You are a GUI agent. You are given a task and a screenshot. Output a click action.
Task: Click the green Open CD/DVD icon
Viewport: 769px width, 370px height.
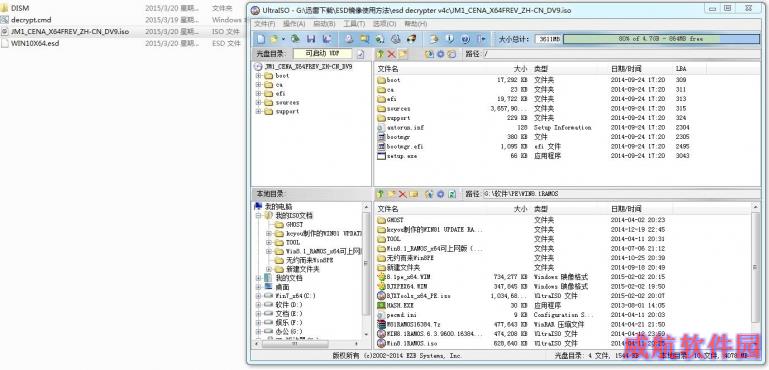295,39
